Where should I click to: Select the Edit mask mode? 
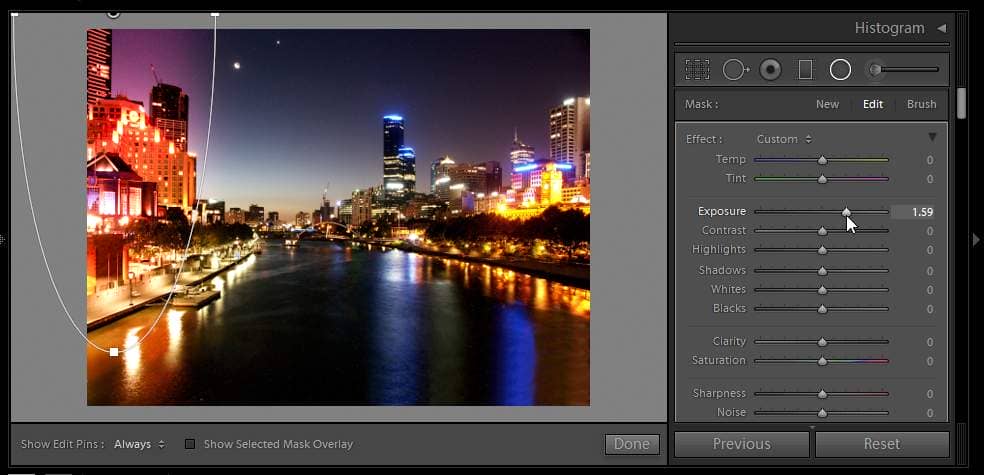click(x=873, y=104)
